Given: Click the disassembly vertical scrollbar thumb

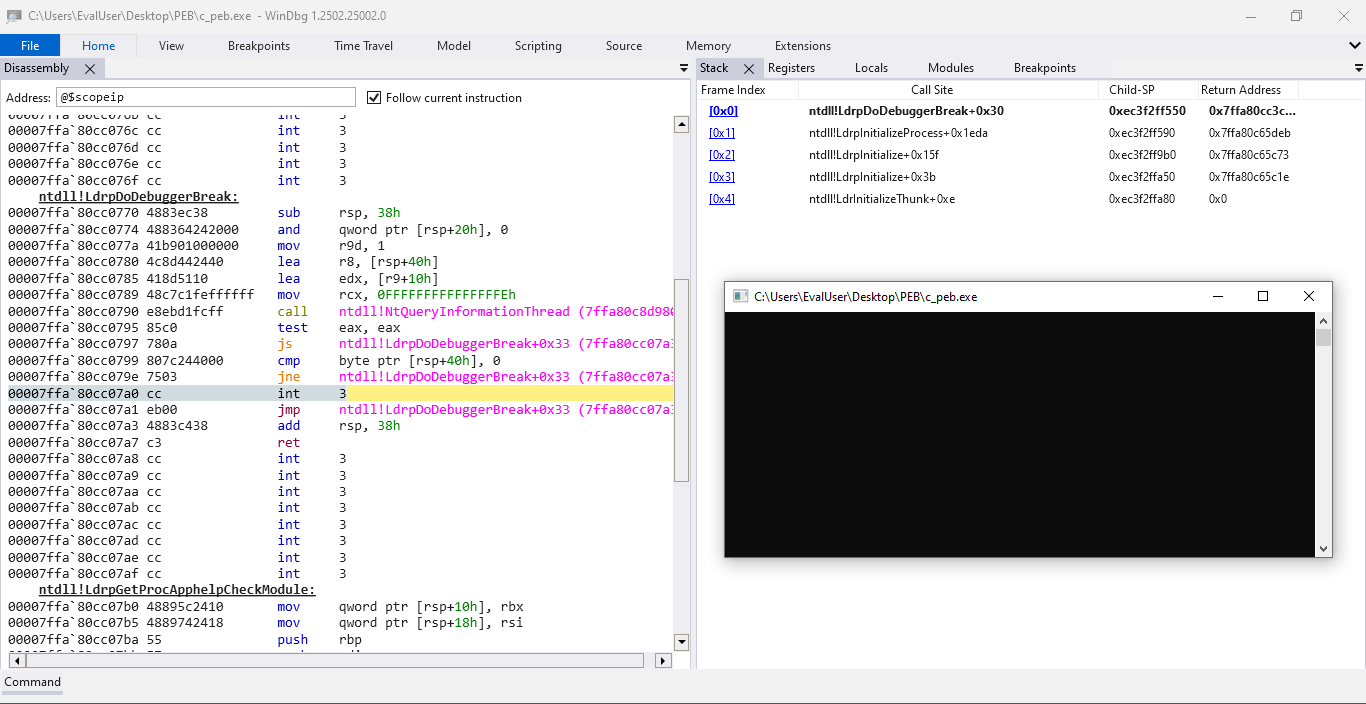Looking at the screenshot, I should coord(682,379).
